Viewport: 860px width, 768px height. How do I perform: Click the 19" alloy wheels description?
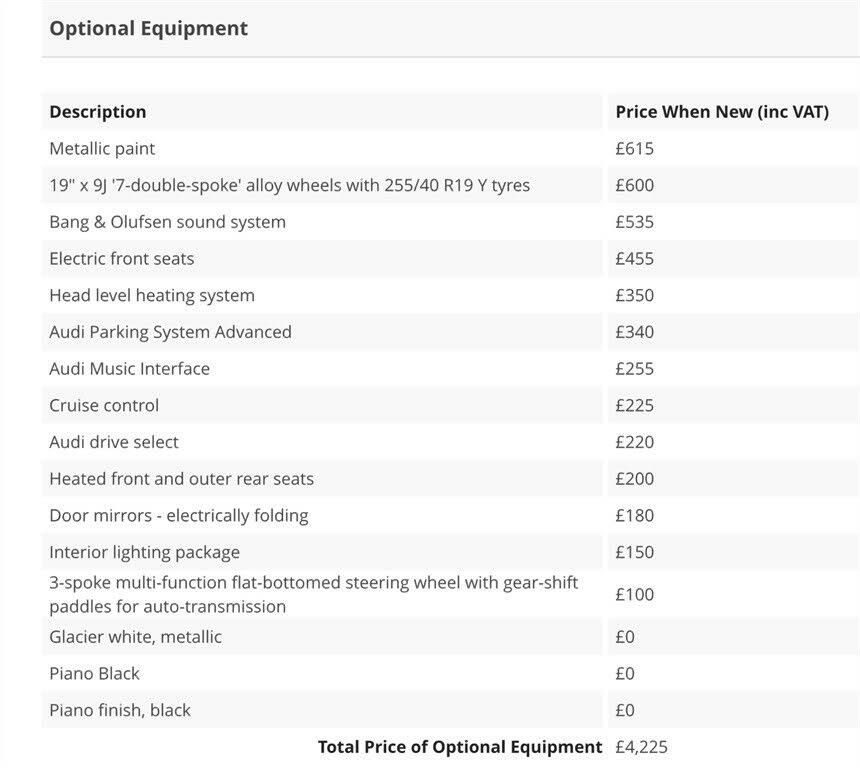(289, 185)
